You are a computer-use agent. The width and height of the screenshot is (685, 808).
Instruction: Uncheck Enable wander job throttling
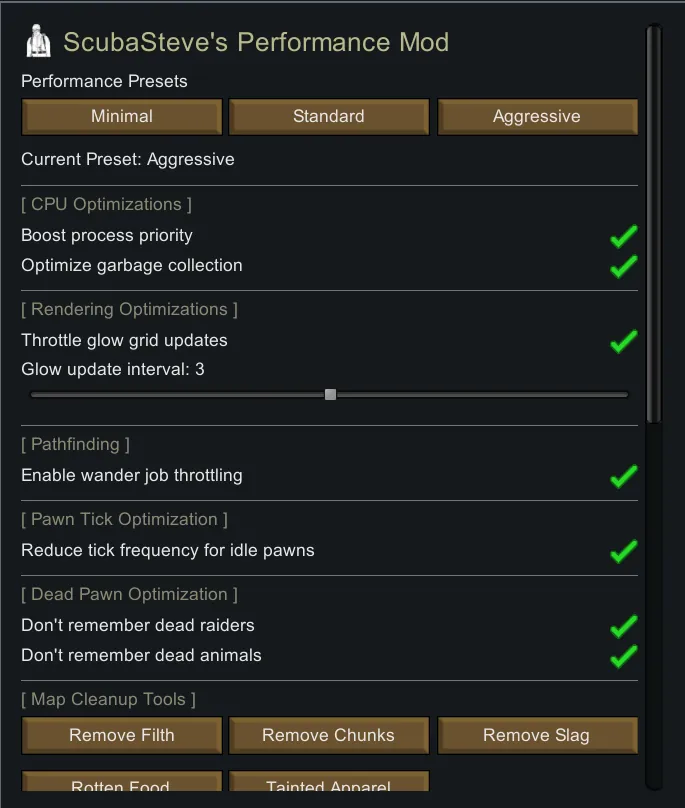point(624,476)
